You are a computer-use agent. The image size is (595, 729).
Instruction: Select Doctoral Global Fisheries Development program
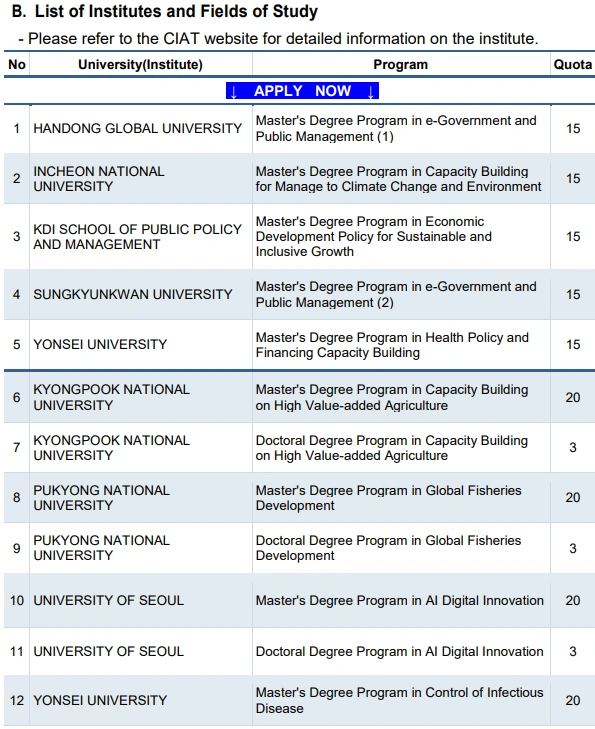(389, 548)
